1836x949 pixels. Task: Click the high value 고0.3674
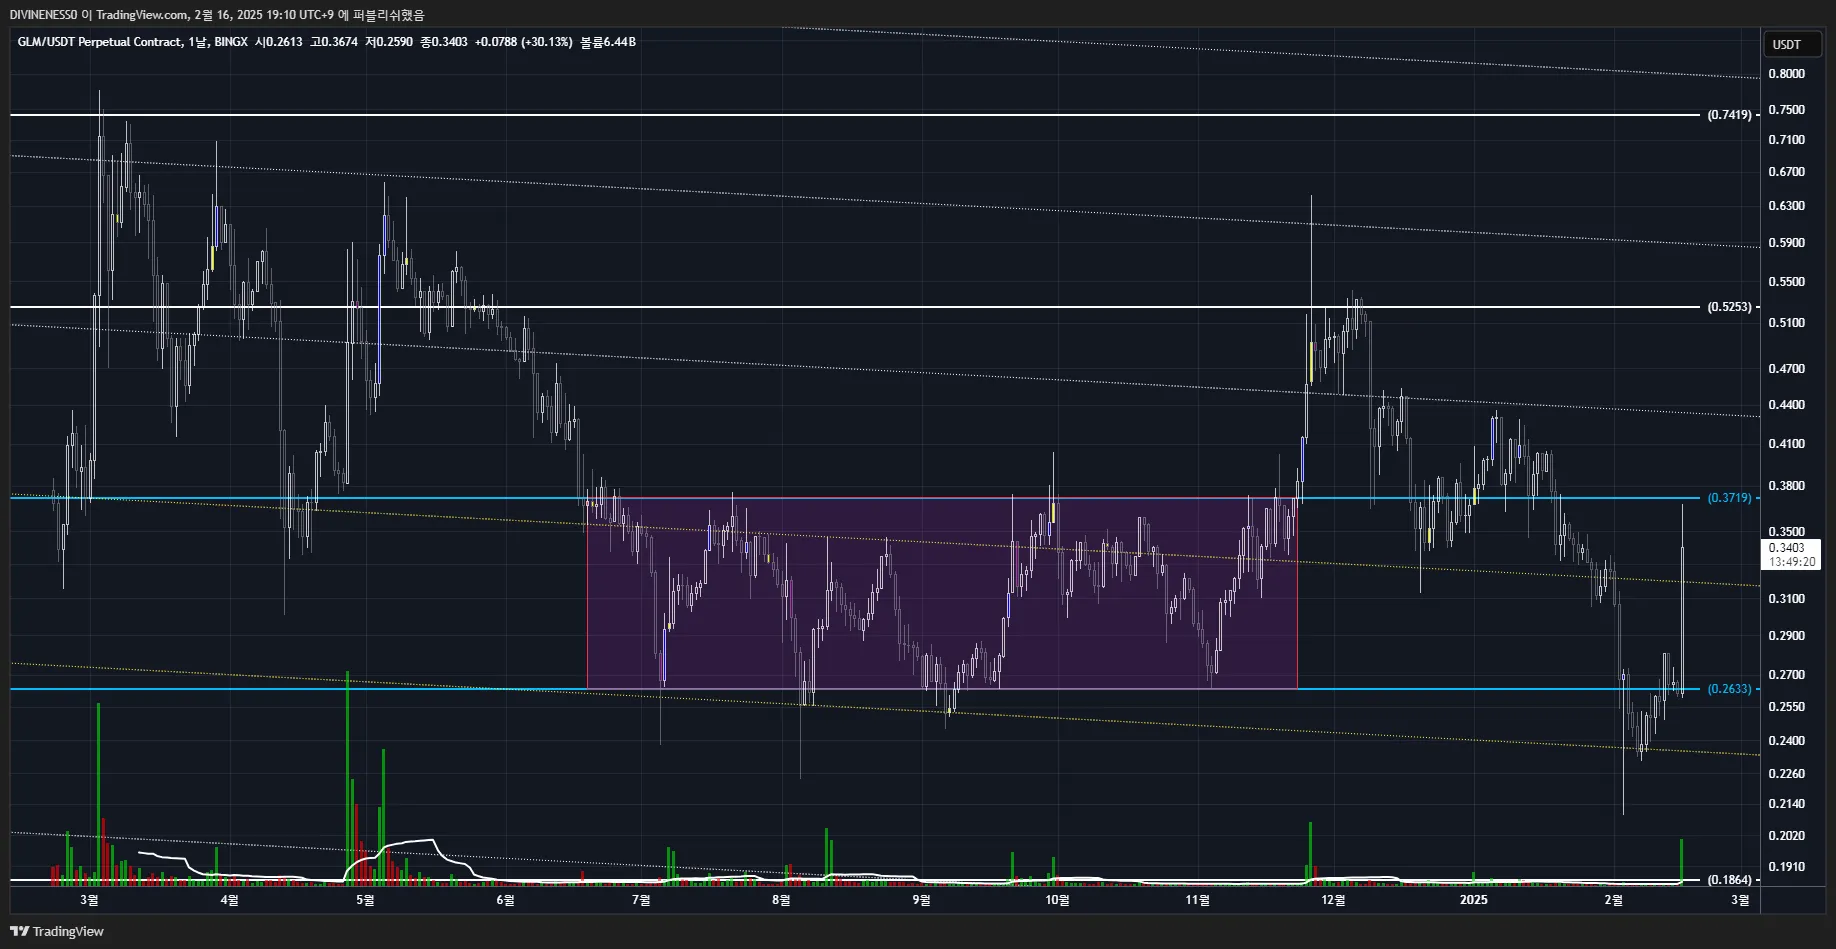[334, 42]
